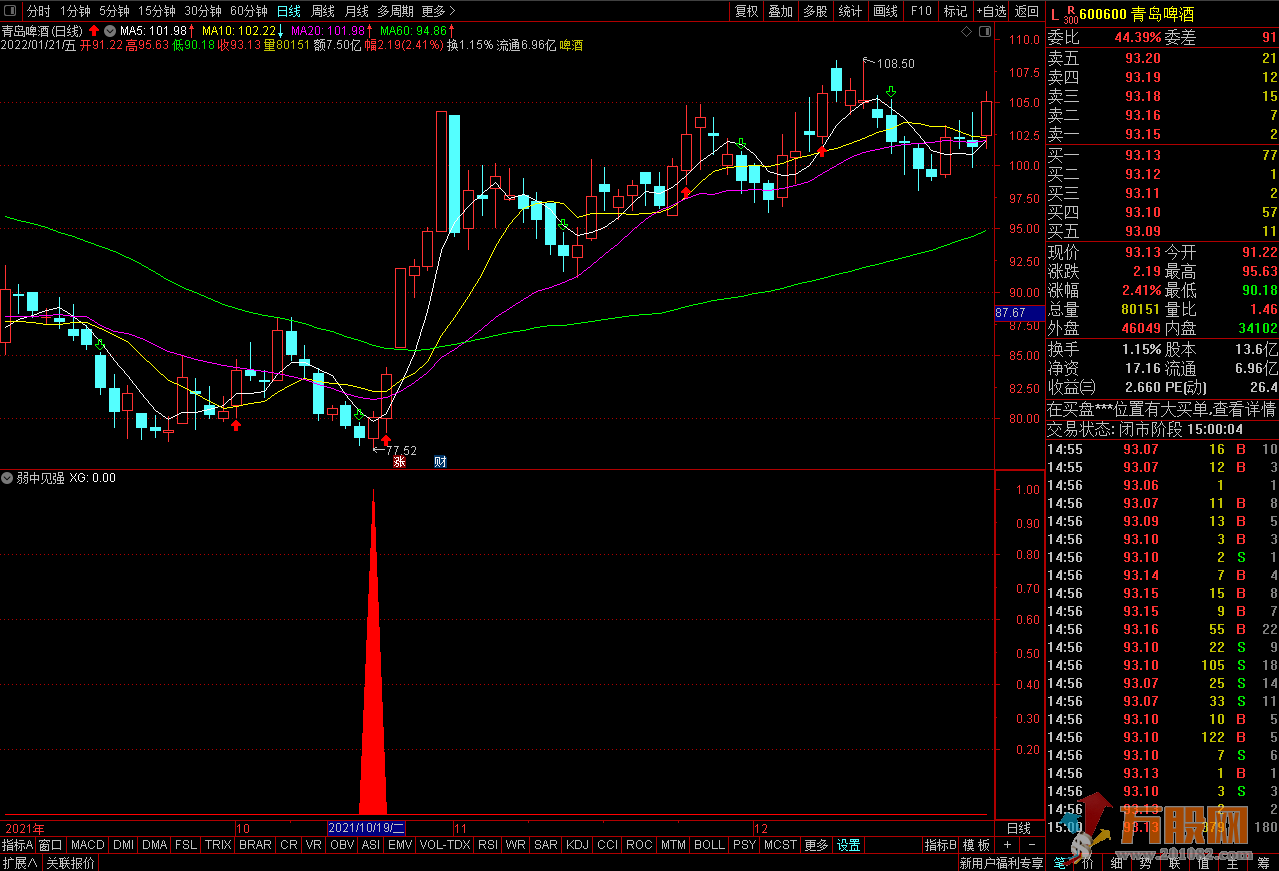Activate the 画线 drawing tool
The image size is (1279, 871).
(x=886, y=11)
